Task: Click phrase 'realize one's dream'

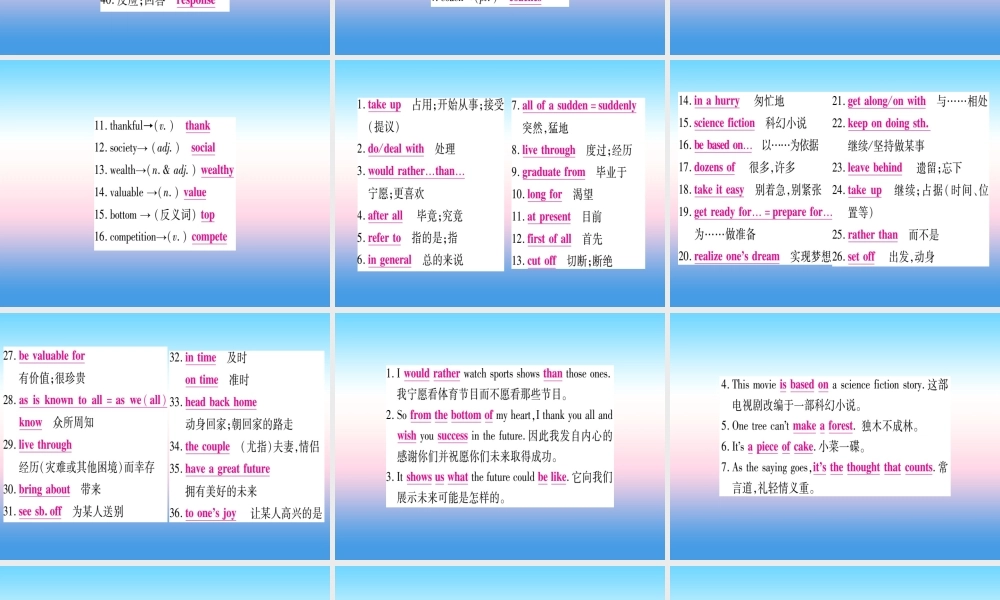Action: click(737, 256)
